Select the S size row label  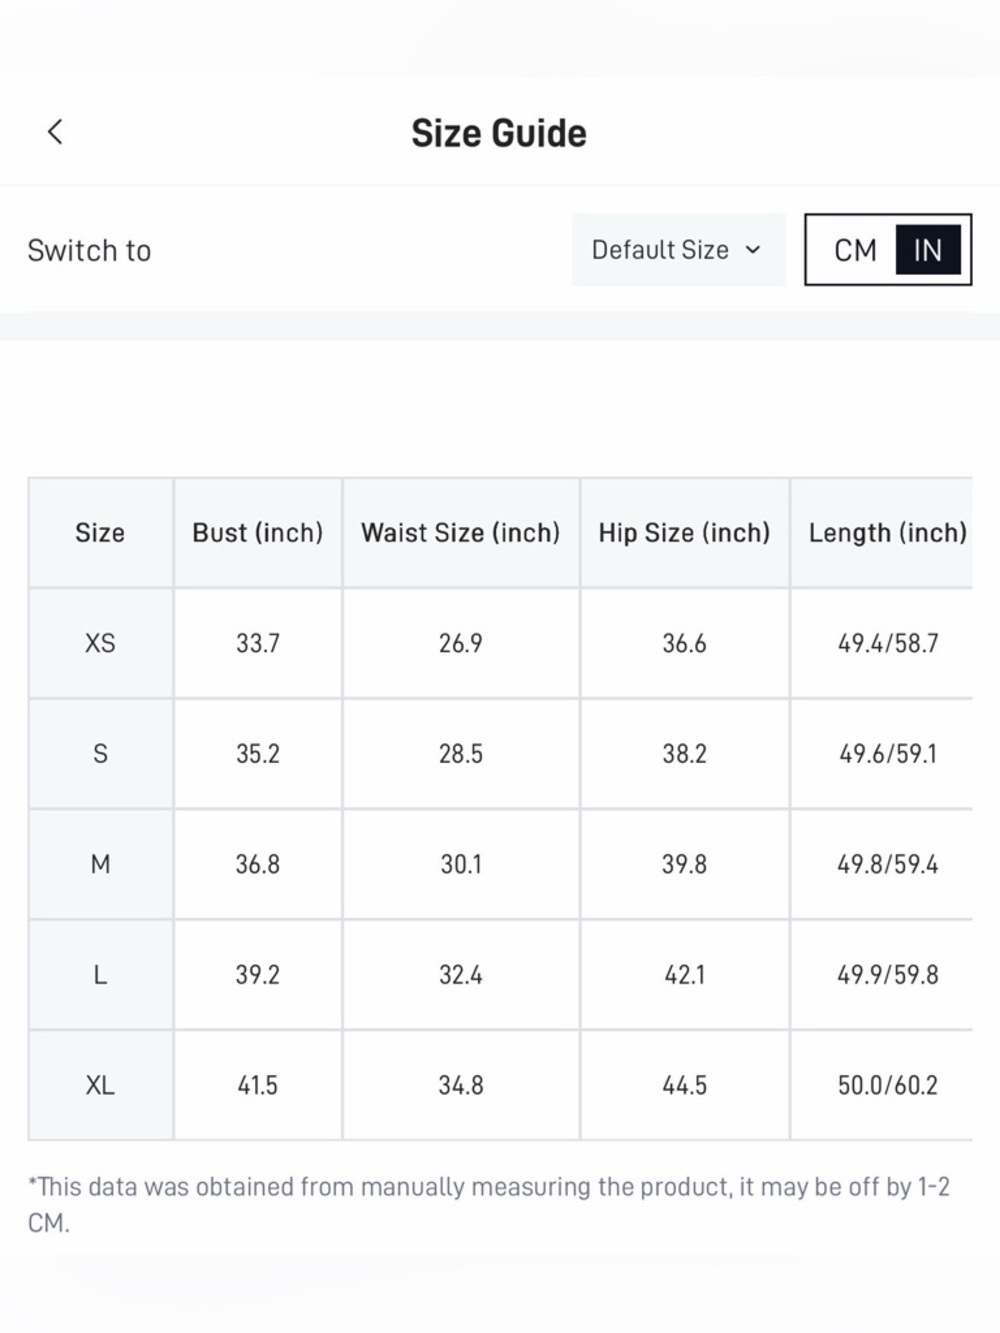[x=100, y=754]
